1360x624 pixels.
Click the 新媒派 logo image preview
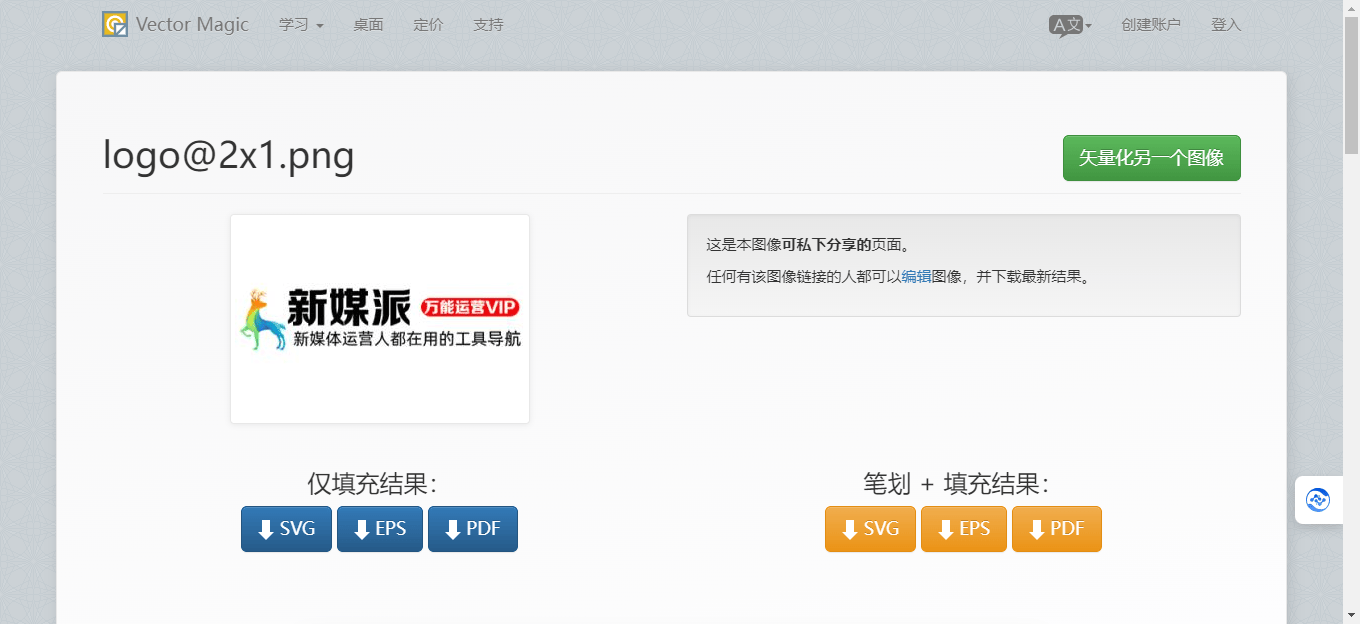(x=380, y=319)
